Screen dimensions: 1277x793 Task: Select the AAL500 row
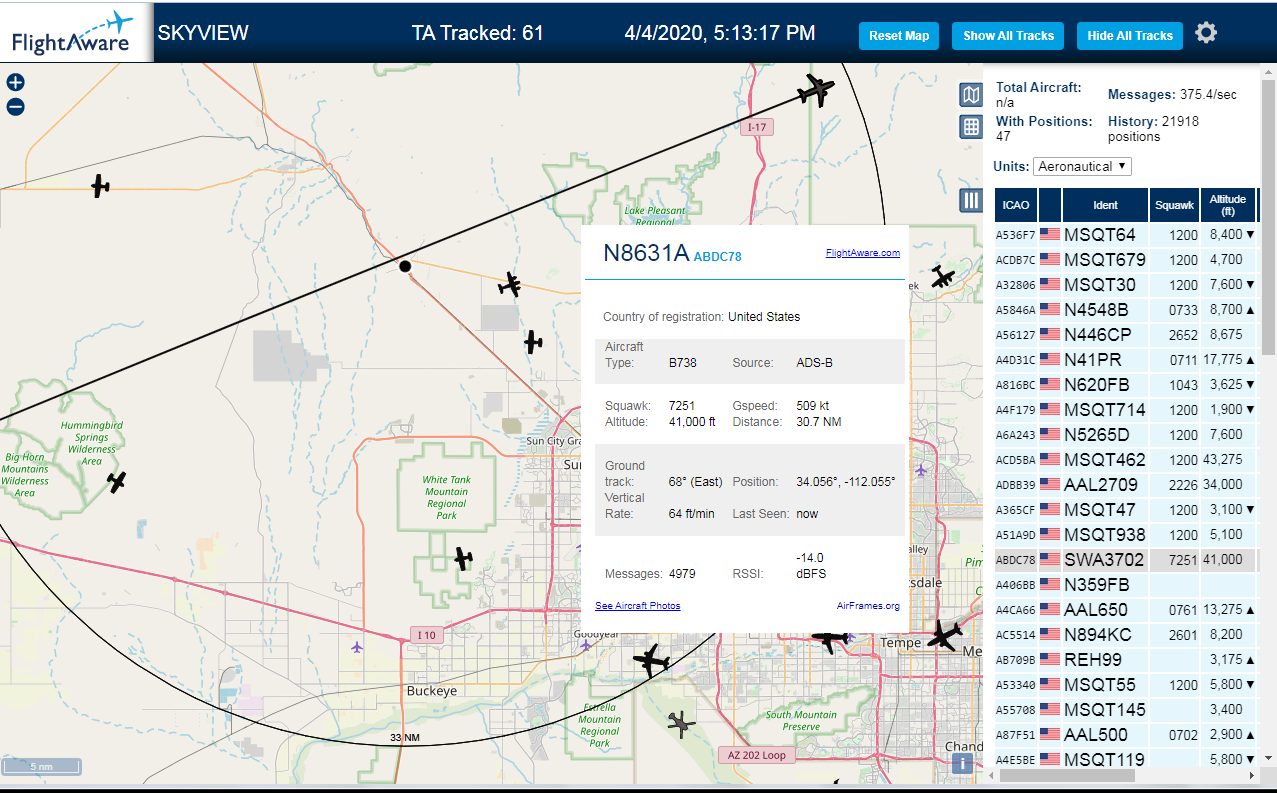1125,735
